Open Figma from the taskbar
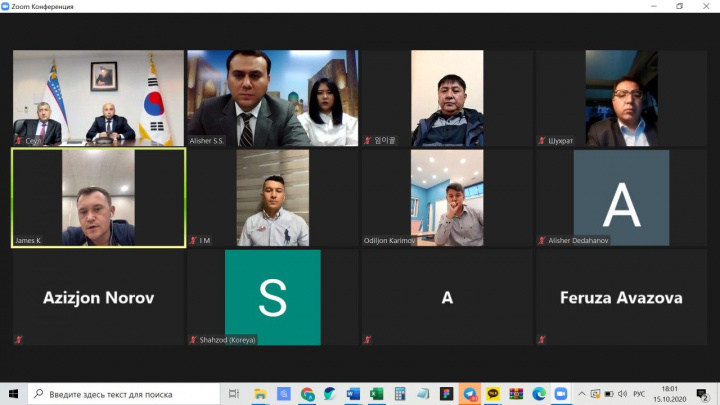 [446, 394]
